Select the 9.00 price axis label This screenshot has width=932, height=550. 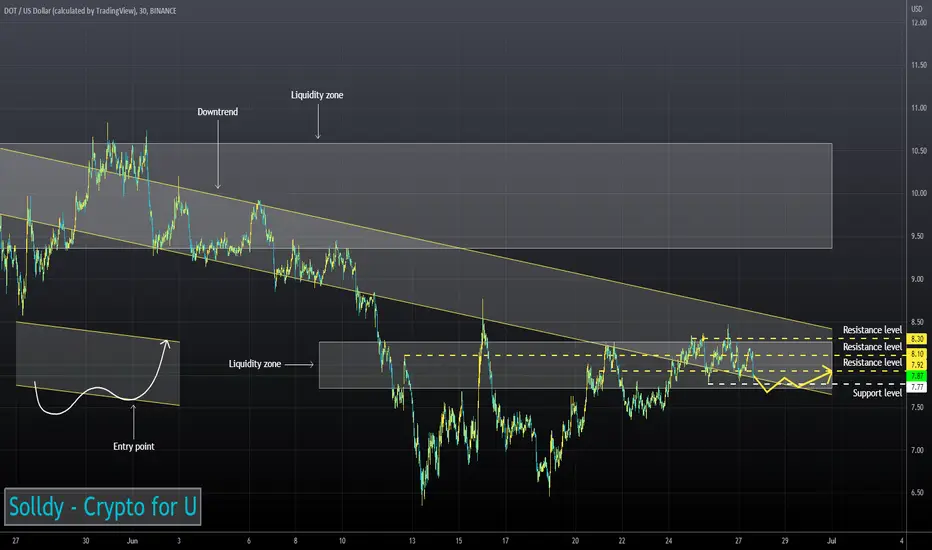point(918,279)
